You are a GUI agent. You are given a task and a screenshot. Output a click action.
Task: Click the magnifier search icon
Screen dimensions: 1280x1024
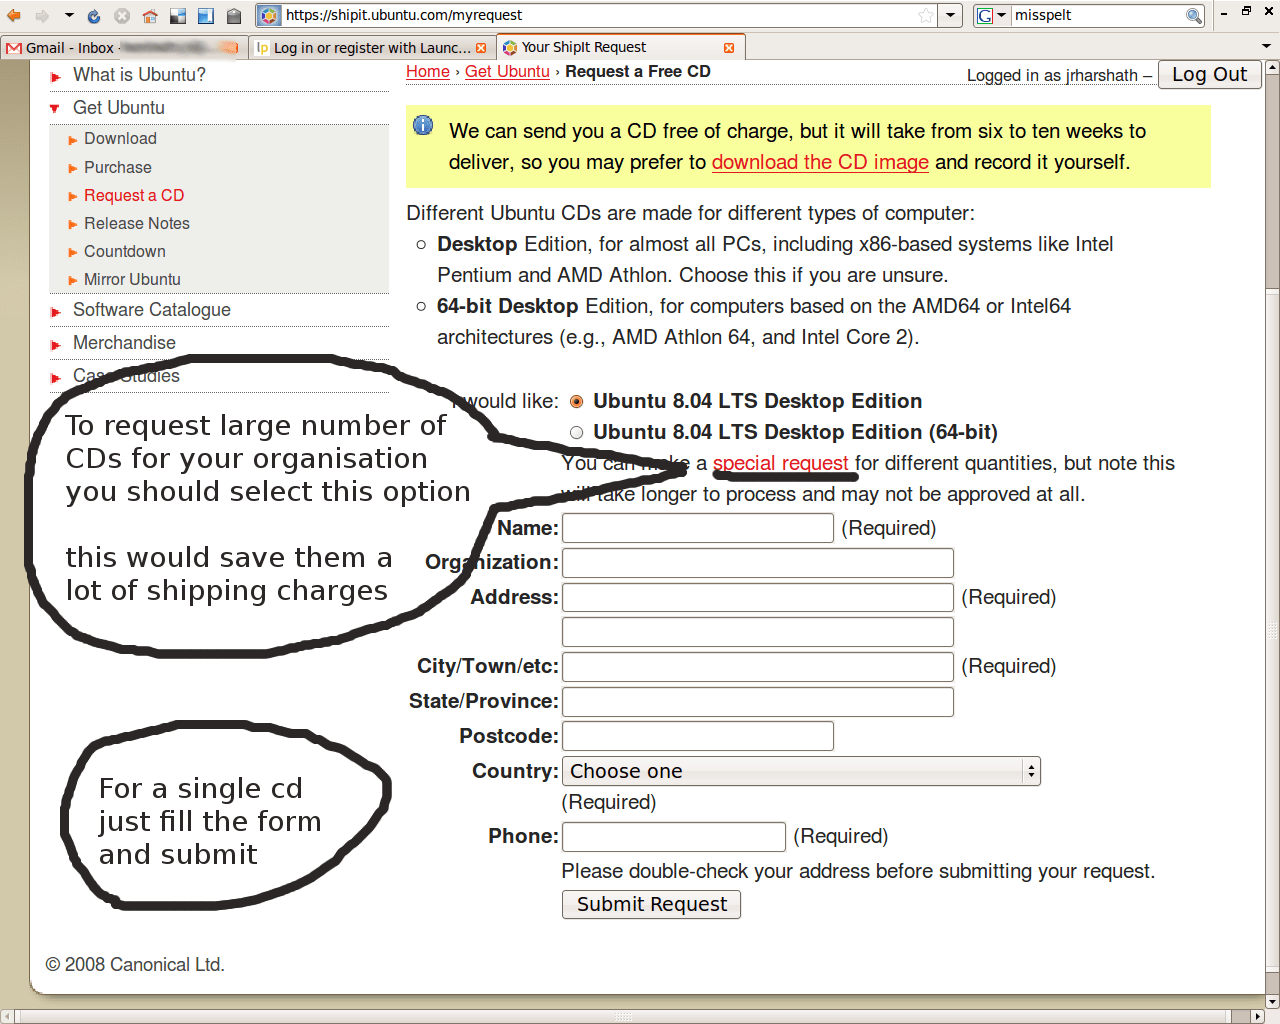[1193, 15]
